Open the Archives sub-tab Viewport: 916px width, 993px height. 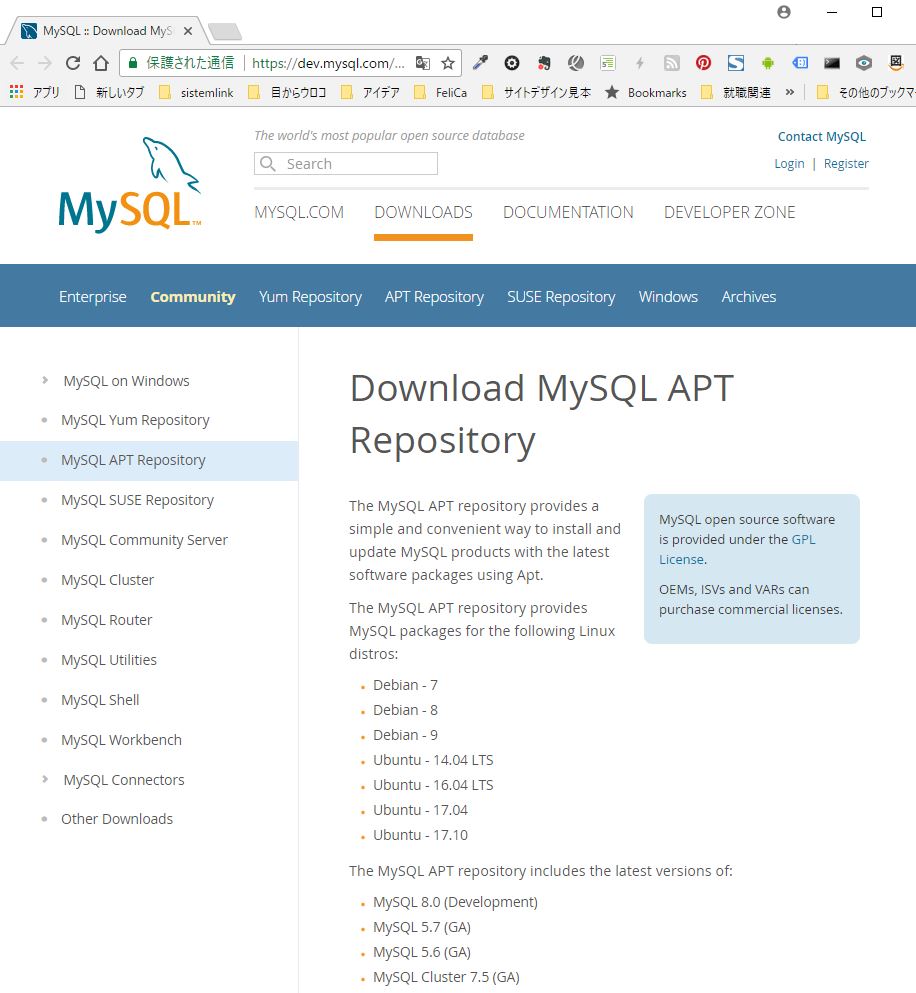[749, 296]
